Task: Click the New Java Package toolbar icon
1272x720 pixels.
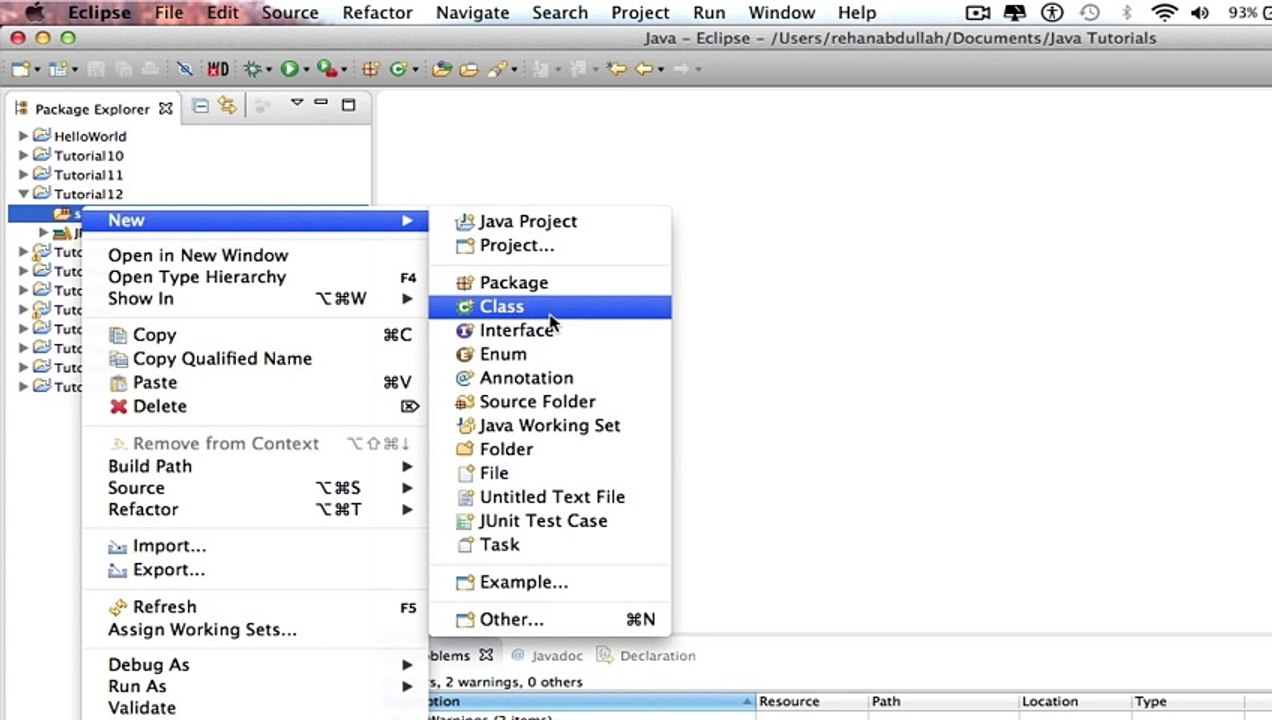Action: coord(371,69)
